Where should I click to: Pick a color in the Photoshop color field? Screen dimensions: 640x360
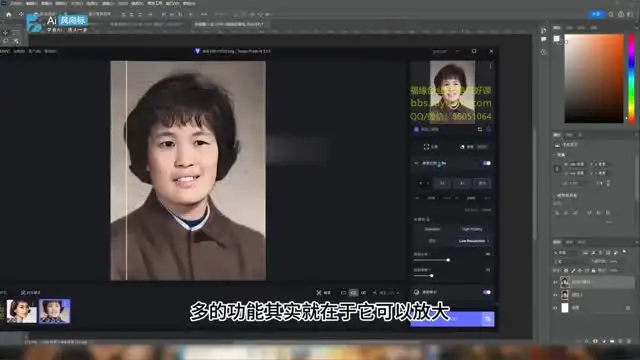594,79
